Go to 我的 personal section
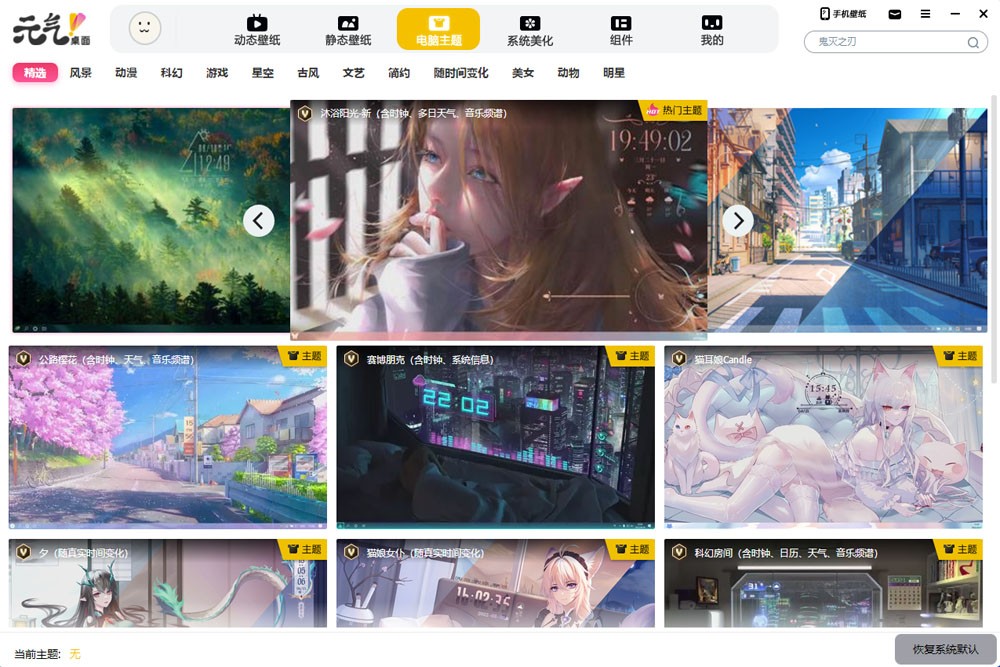The width and height of the screenshot is (1000, 667). (712, 30)
